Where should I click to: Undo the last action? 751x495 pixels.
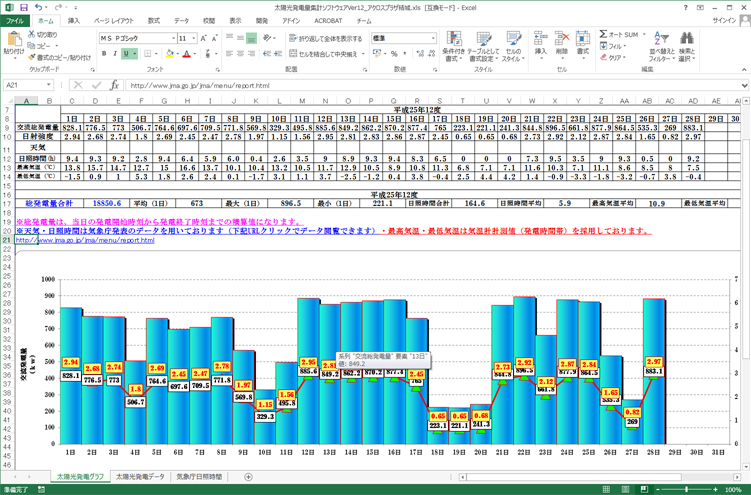click(x=38, y=7)
